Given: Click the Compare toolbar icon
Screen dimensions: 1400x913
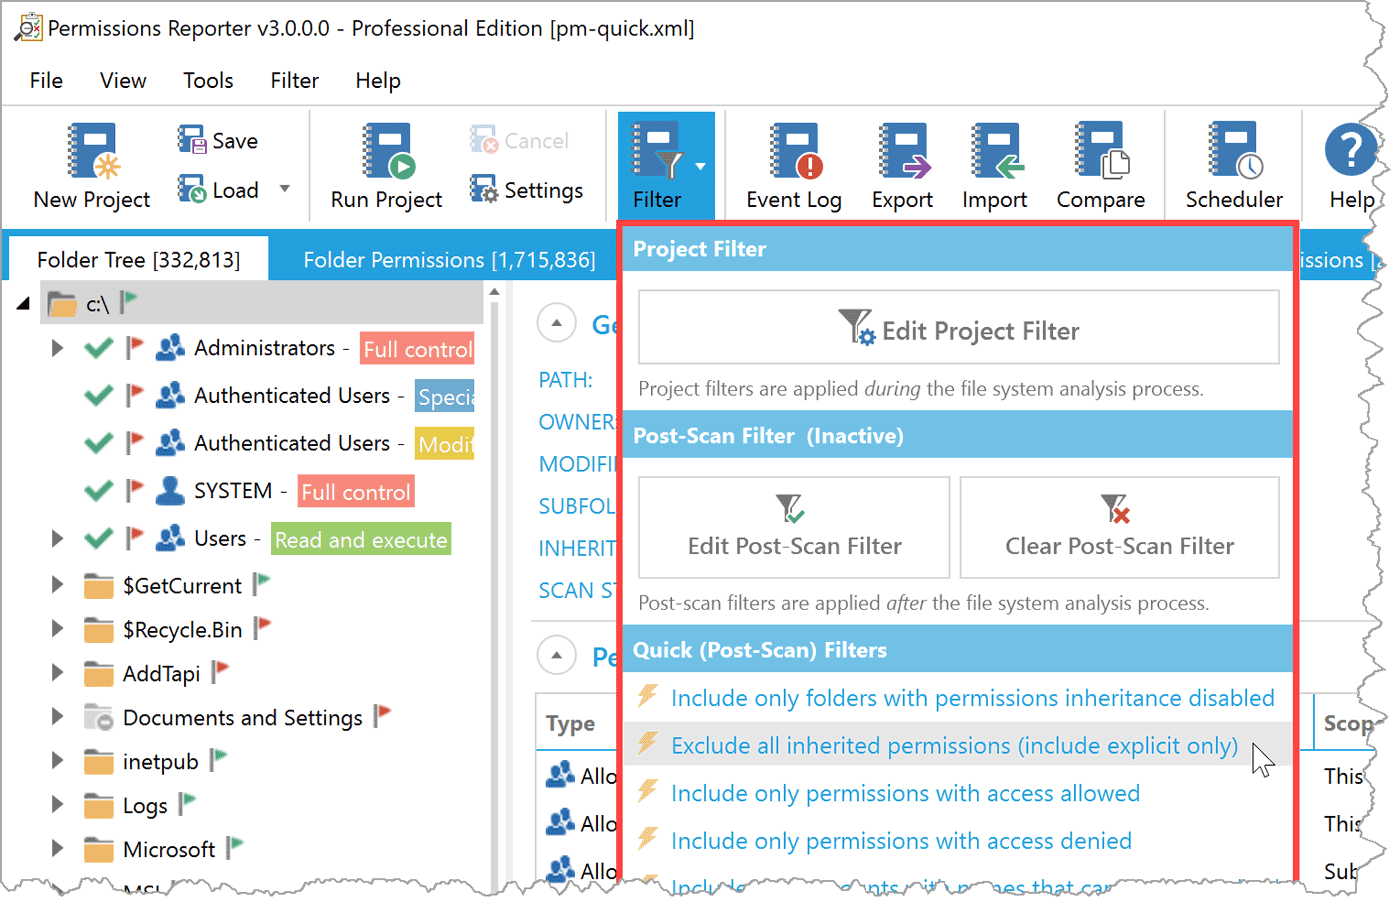Looking at the screenshot, I should 1101,151.
